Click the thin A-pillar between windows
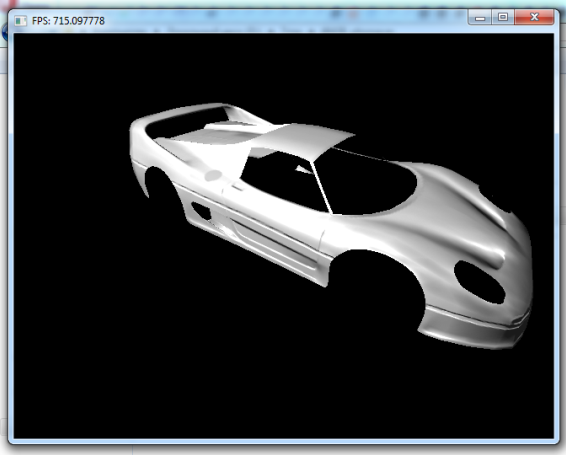The height and width of the screenshot is (455, 566). tap(321, 187)
